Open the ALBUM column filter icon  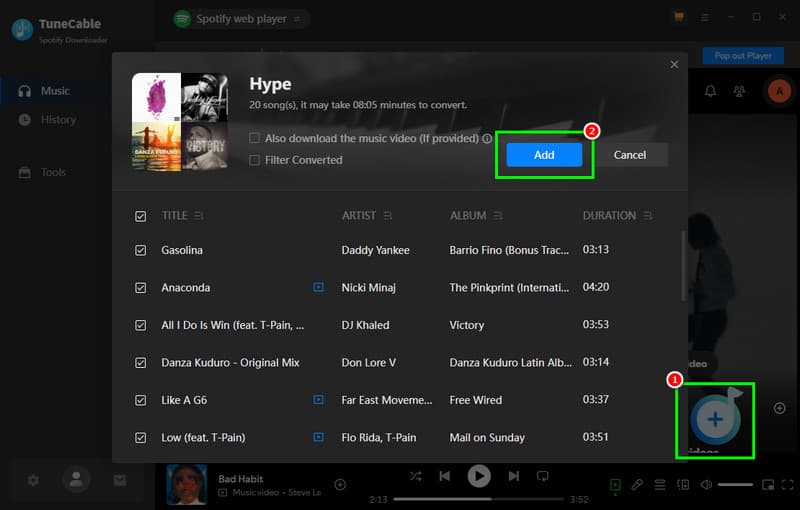click(x=498, y=216)
